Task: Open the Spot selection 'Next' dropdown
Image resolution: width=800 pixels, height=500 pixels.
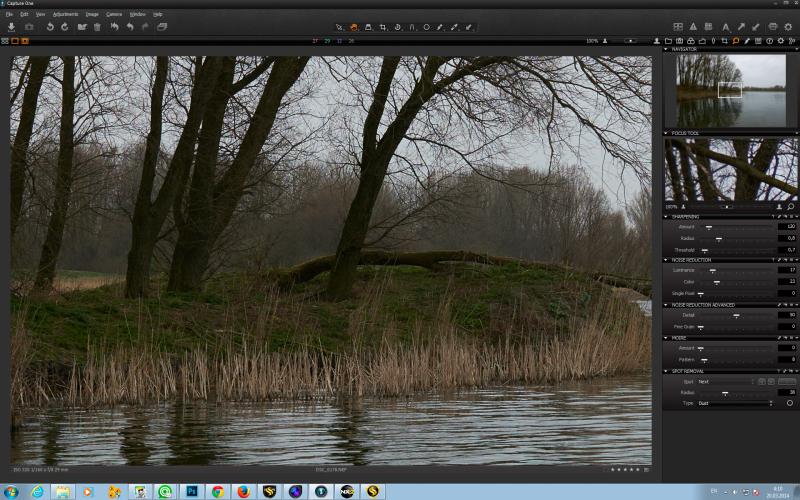Action: [726, 382]
